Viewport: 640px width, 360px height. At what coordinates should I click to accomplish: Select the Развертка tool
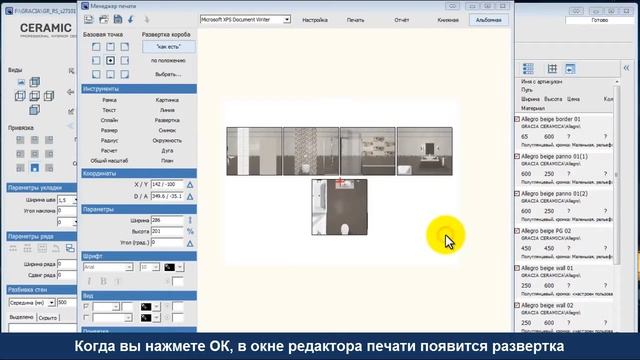tap(167, 120)
